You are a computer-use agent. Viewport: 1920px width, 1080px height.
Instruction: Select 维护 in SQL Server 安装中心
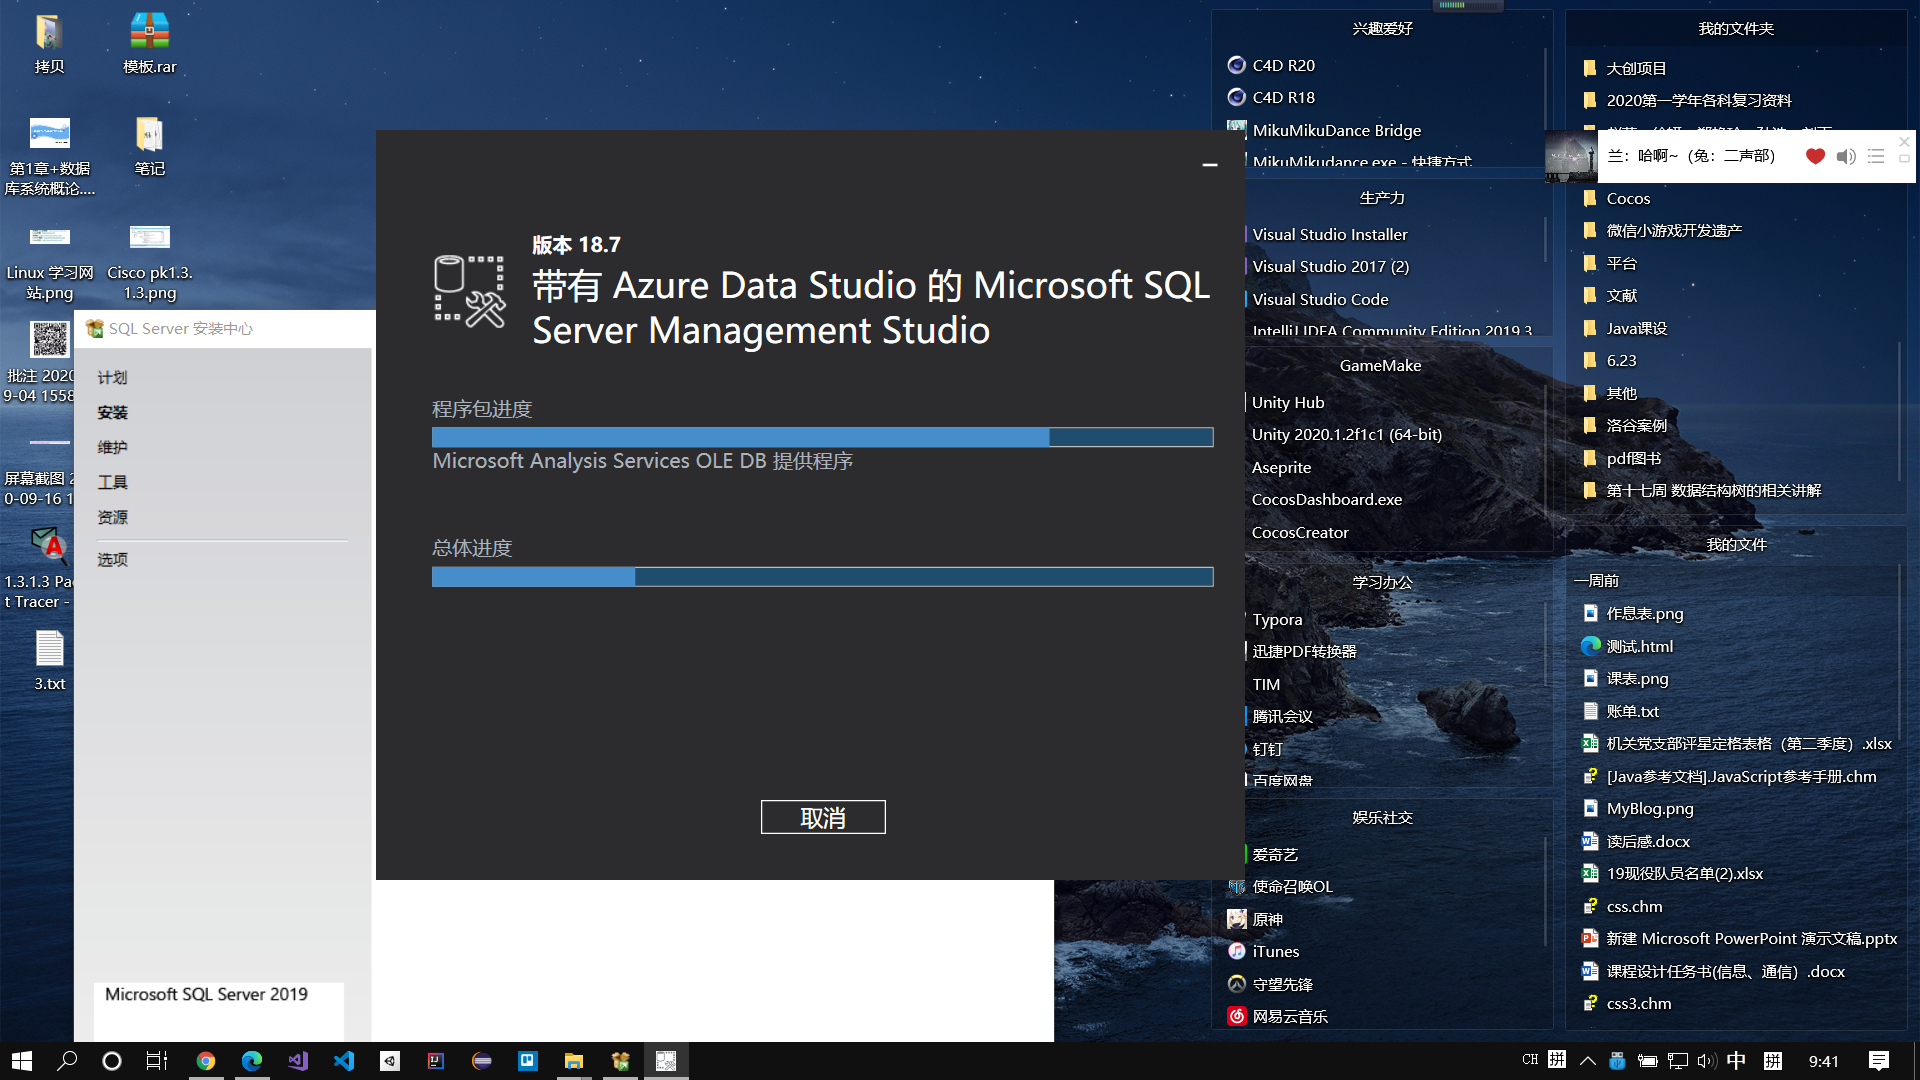(112, 447)
